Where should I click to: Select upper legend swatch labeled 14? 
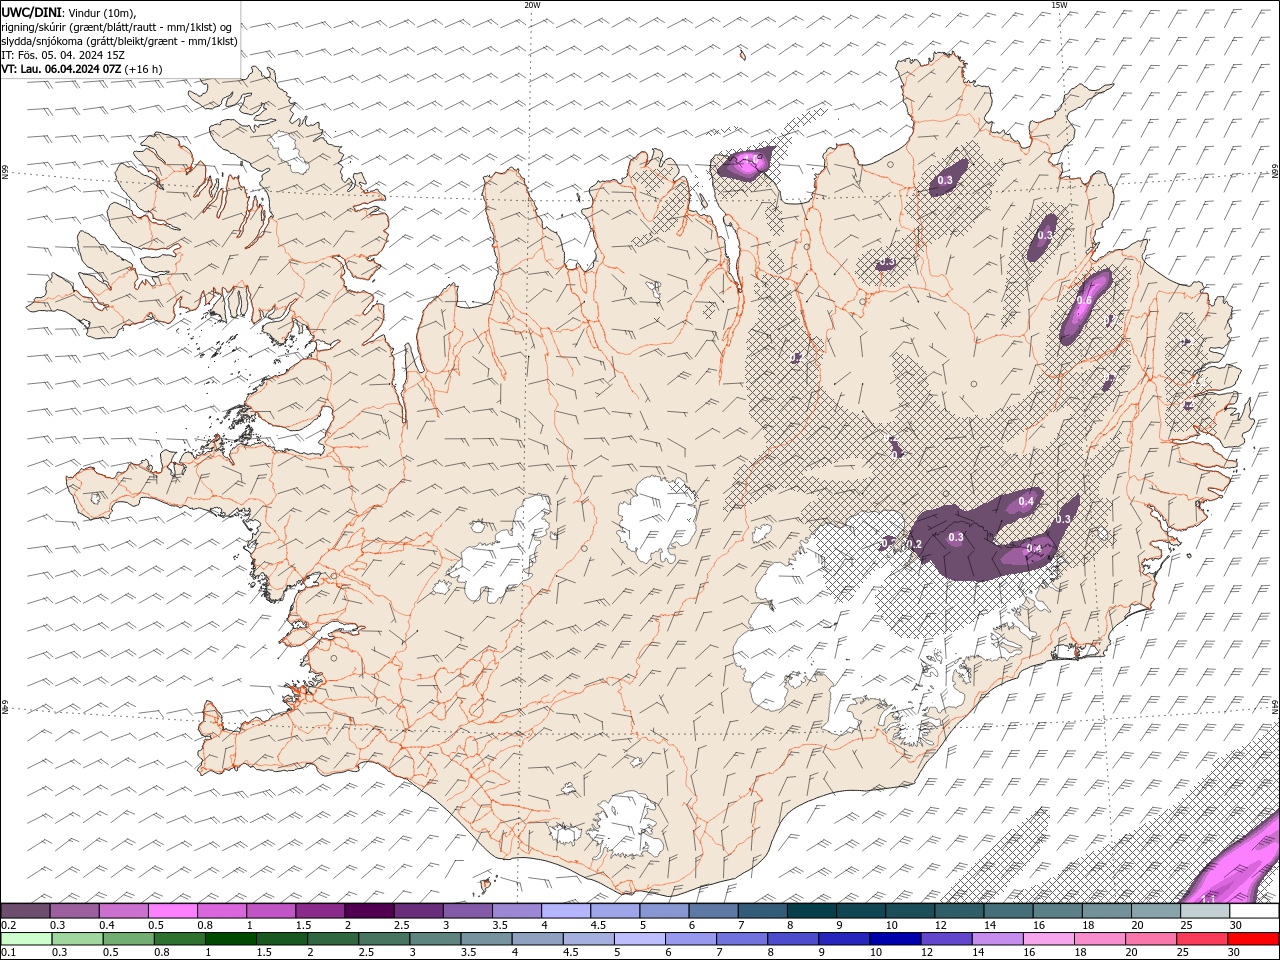click(x=1008, y=911)
